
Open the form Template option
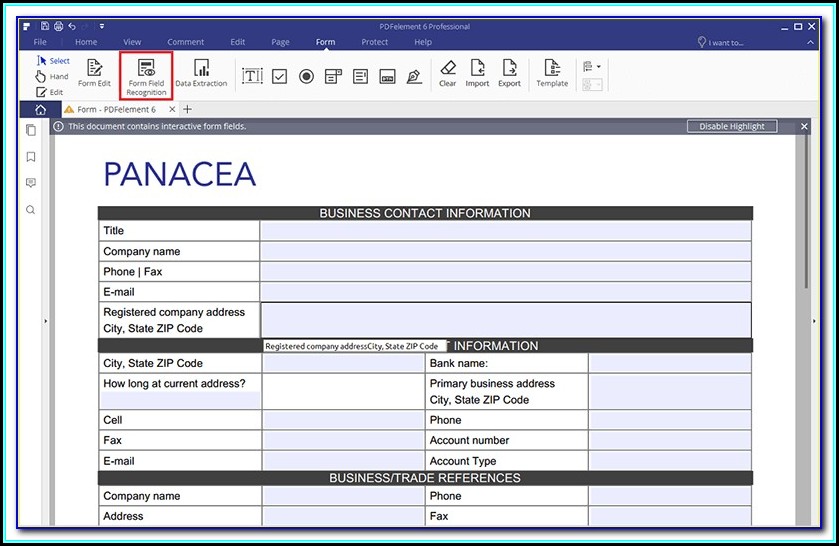tap(552, 73)
